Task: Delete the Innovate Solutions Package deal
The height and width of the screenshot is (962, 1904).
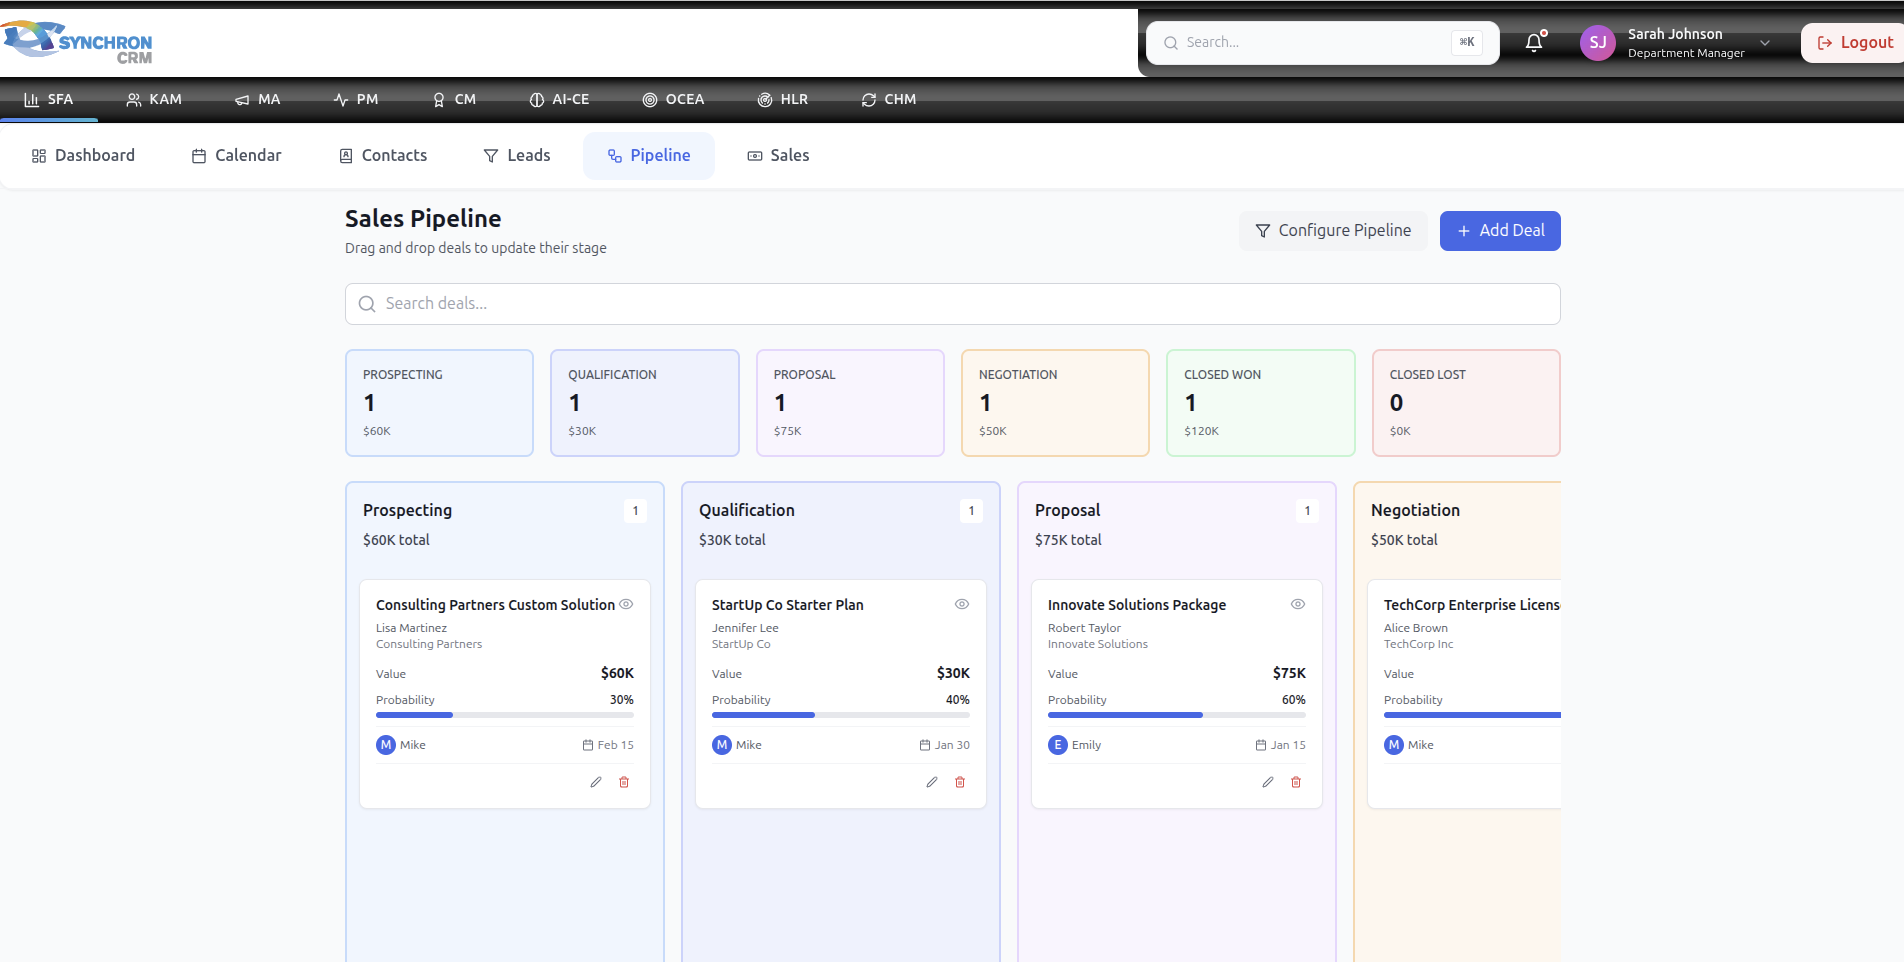Action: pos(1296,782)
